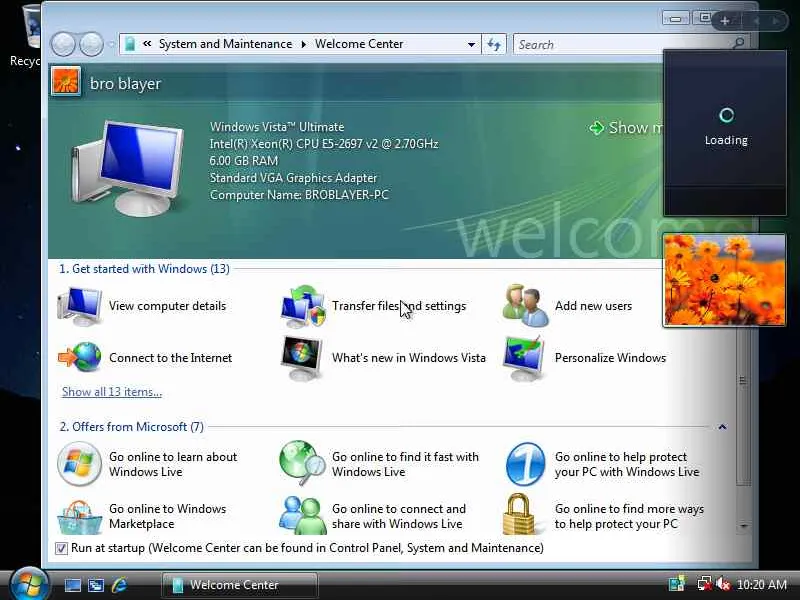Click the search magnifier icon

pyautogui.click(x=738, y=43)
